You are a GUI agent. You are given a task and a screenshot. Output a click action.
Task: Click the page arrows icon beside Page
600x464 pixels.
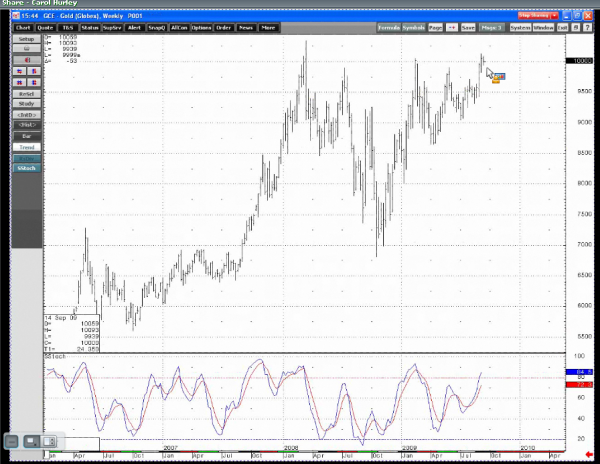(452, 27)
